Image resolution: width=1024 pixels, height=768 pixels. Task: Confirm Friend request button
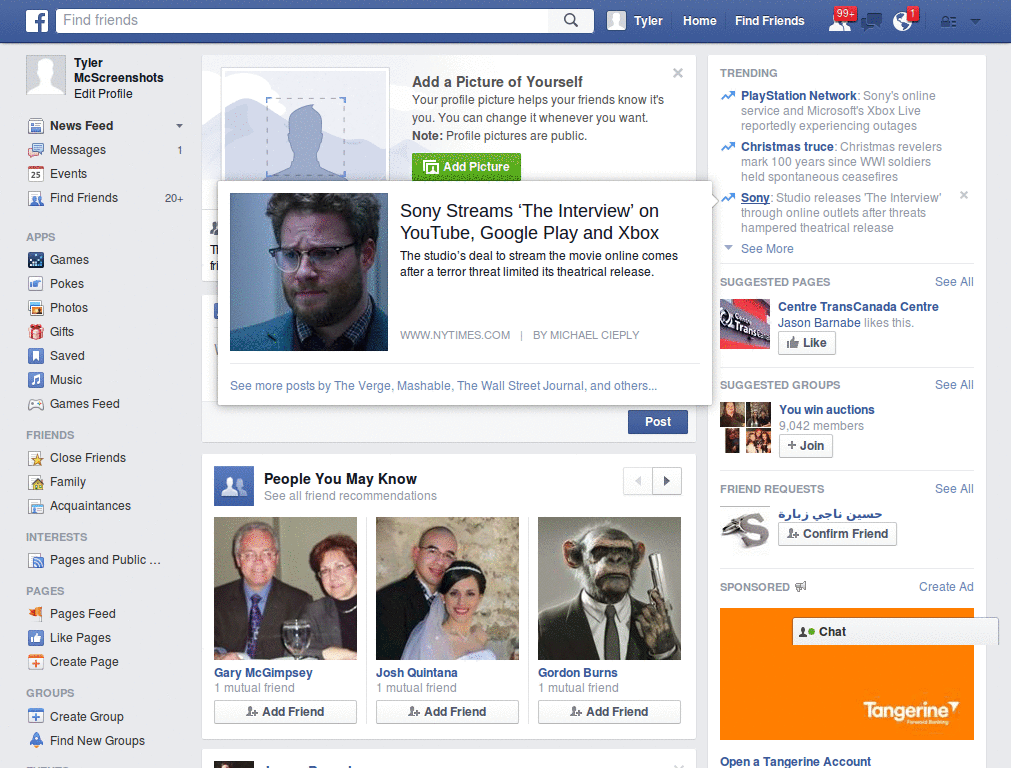tap(837, 534)
